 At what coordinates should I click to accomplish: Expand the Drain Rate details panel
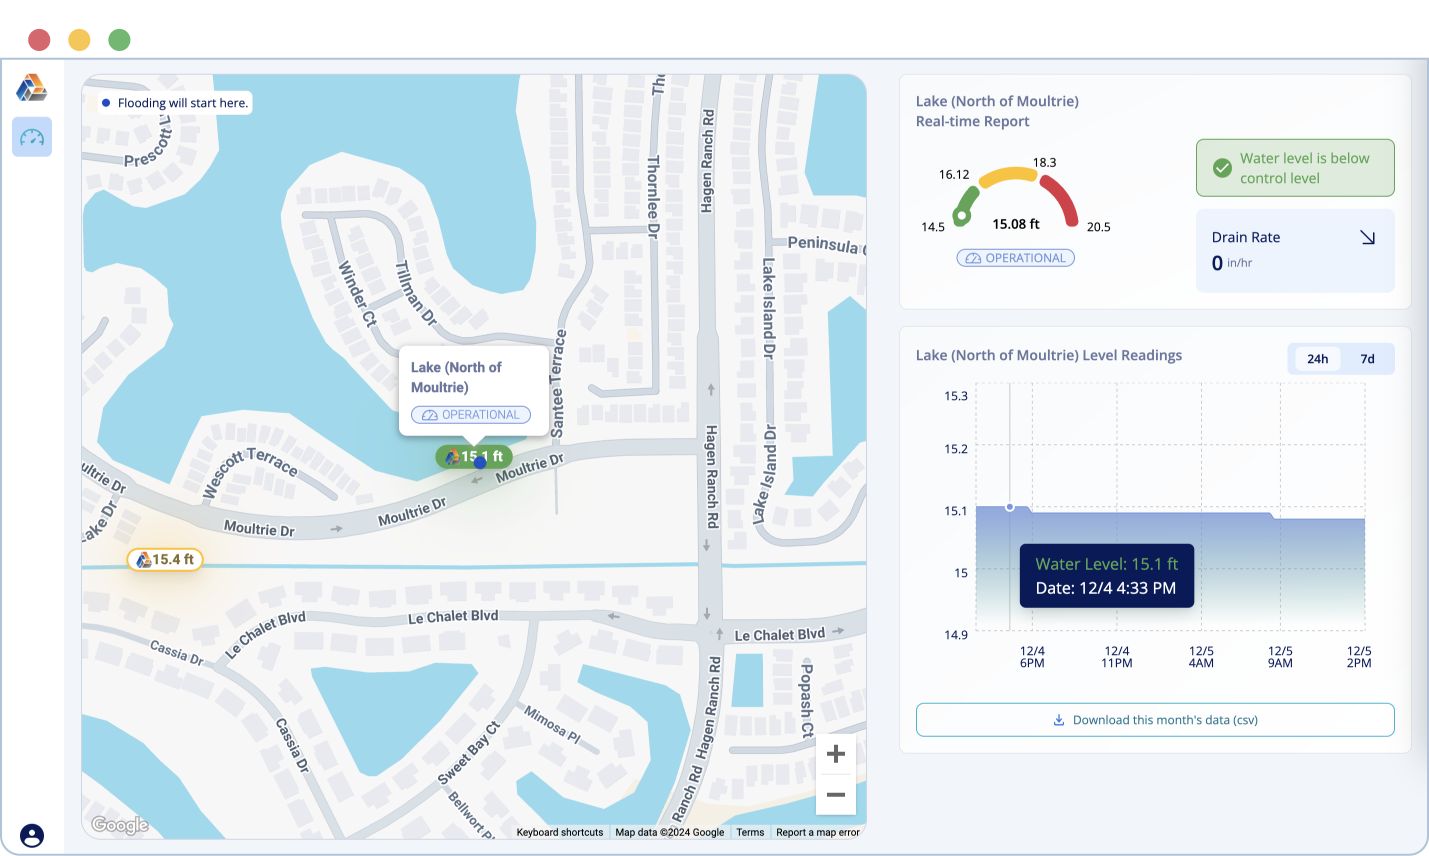point(1295,248)
